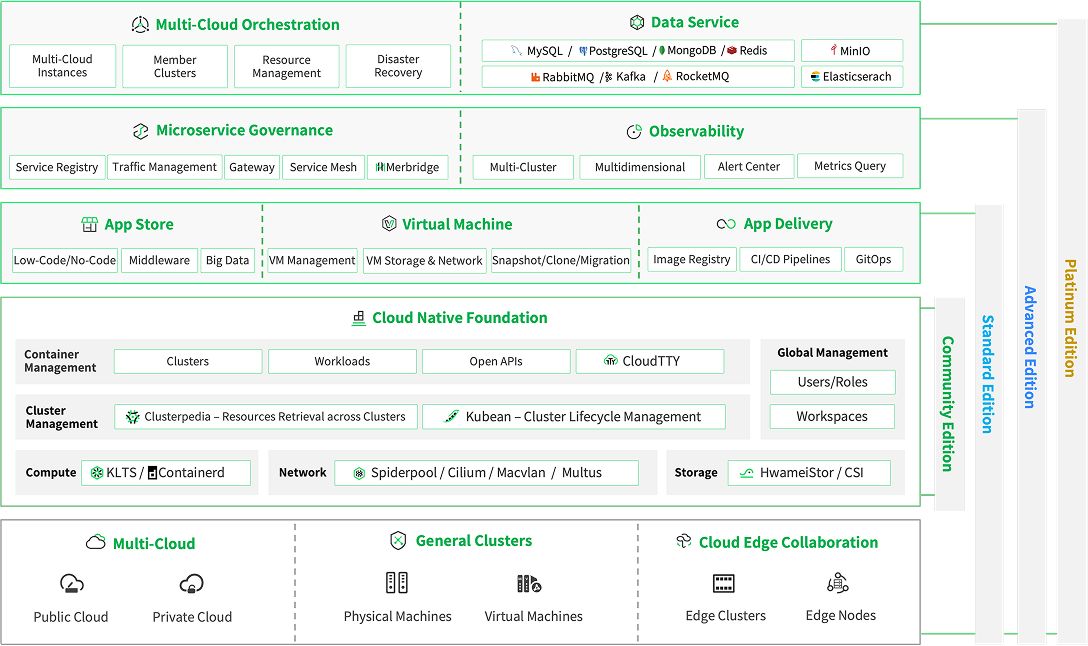This screenshot has width=1088, height=646.
Task: Click the Kubean logo icon
Action: pos(452,416)
